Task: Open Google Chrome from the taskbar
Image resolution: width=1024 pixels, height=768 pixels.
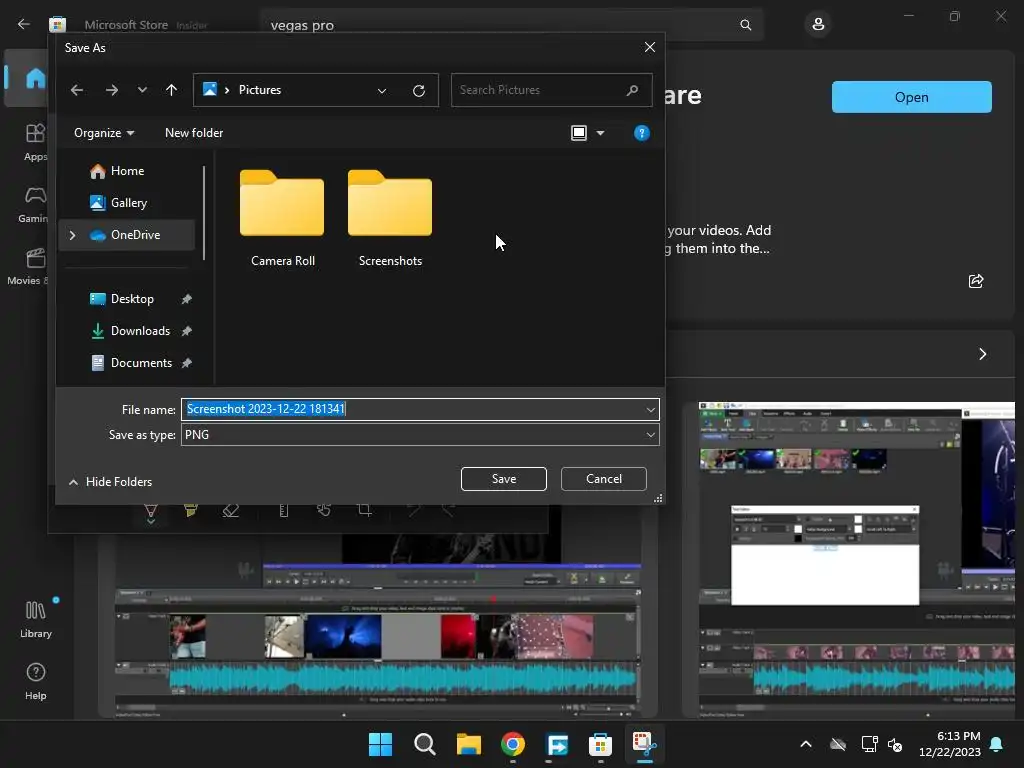Action: click(513, 745)
